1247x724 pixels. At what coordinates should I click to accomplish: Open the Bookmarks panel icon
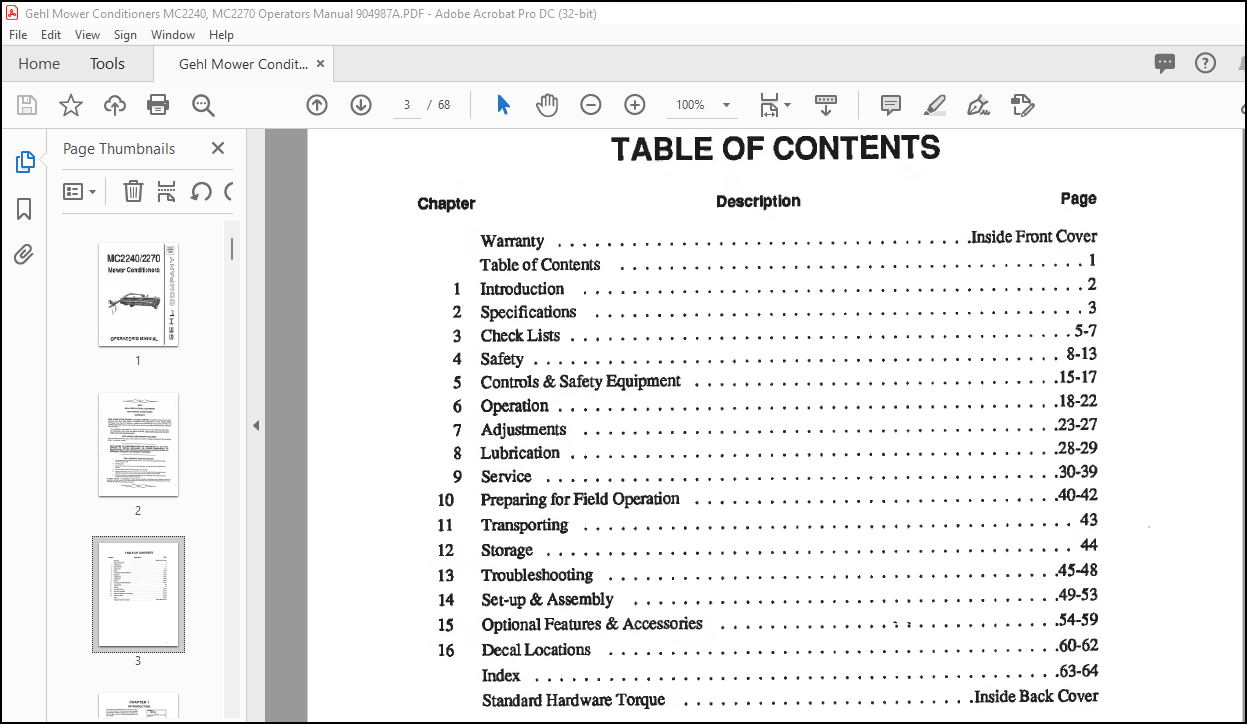(25, 209)
